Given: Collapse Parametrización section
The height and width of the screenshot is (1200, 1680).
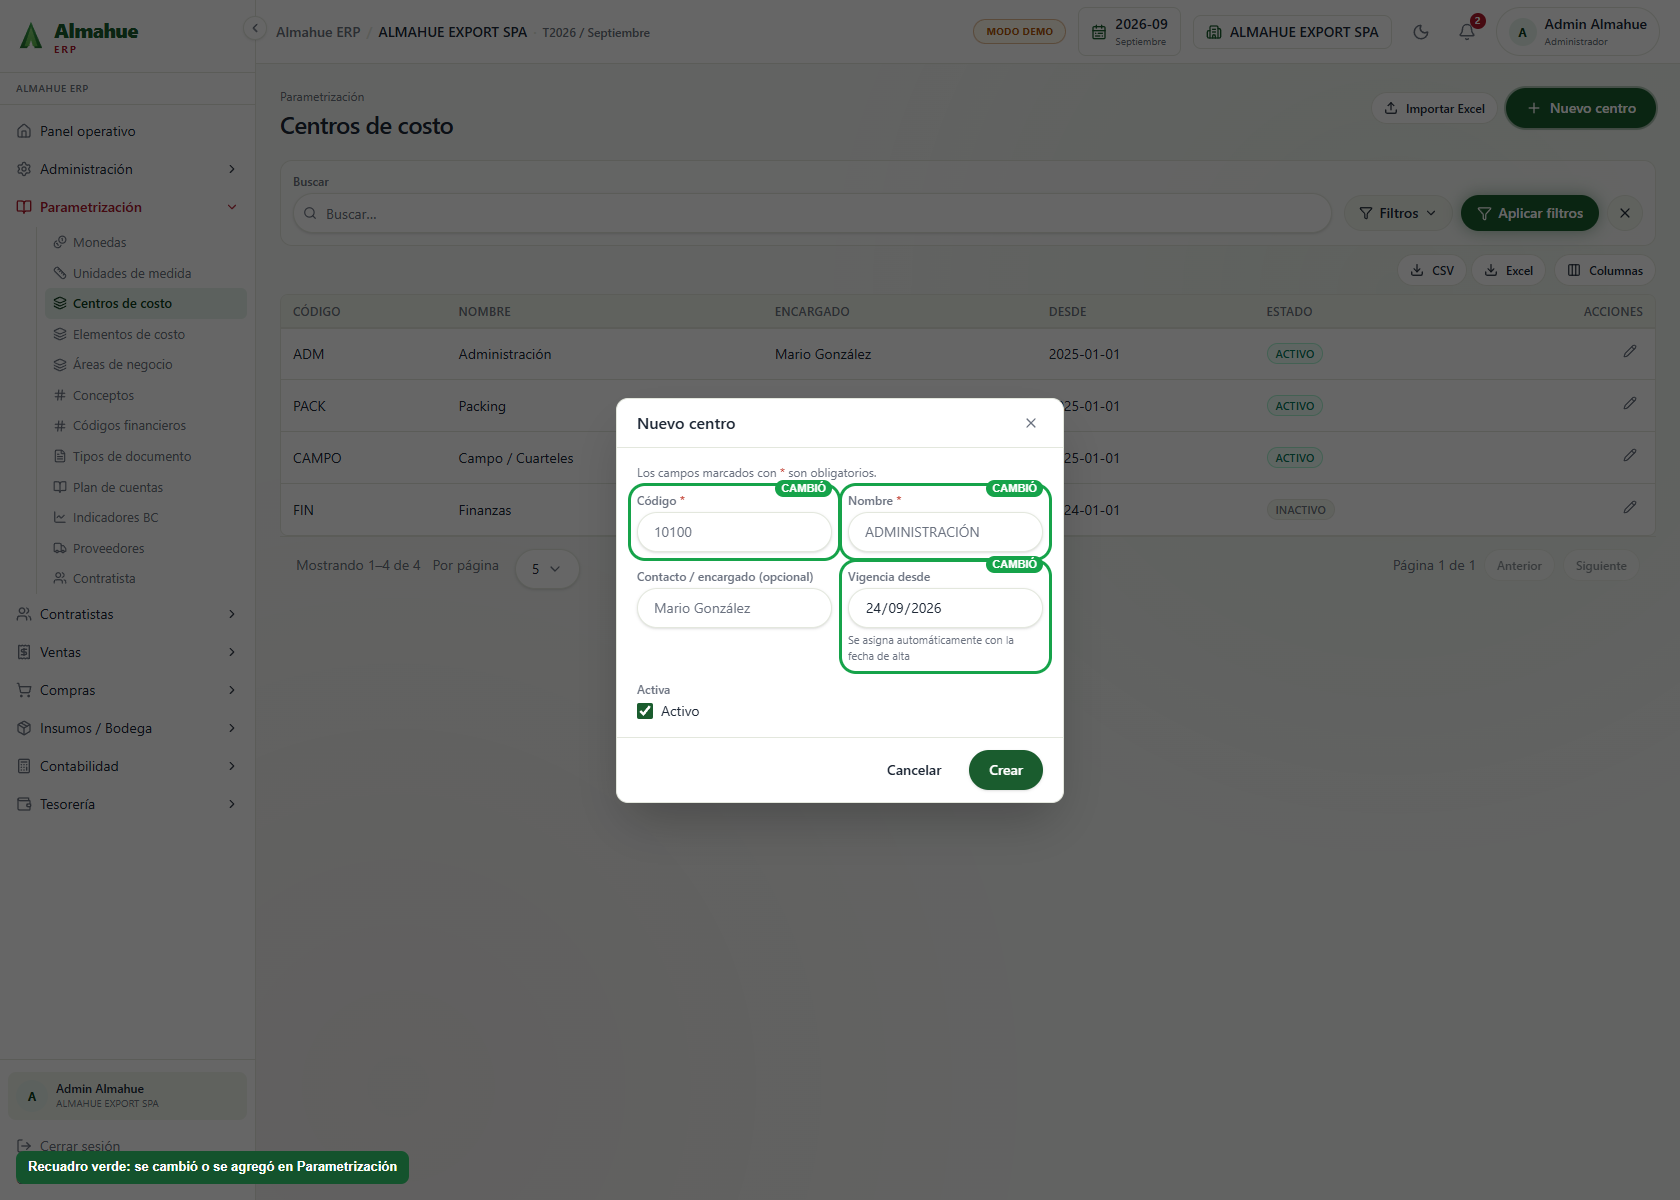Looking at the screenshot, I should point(127,207).
